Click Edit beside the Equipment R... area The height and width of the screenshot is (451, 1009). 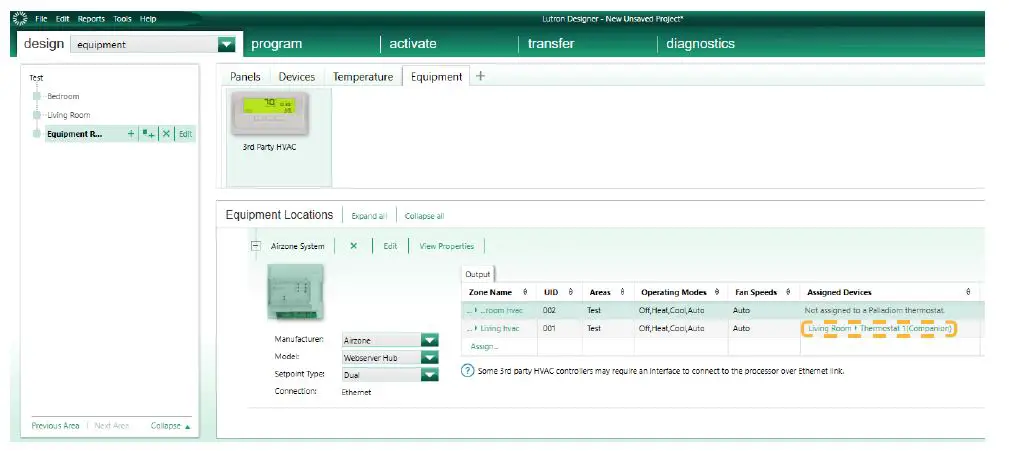[x=185, y=134]
